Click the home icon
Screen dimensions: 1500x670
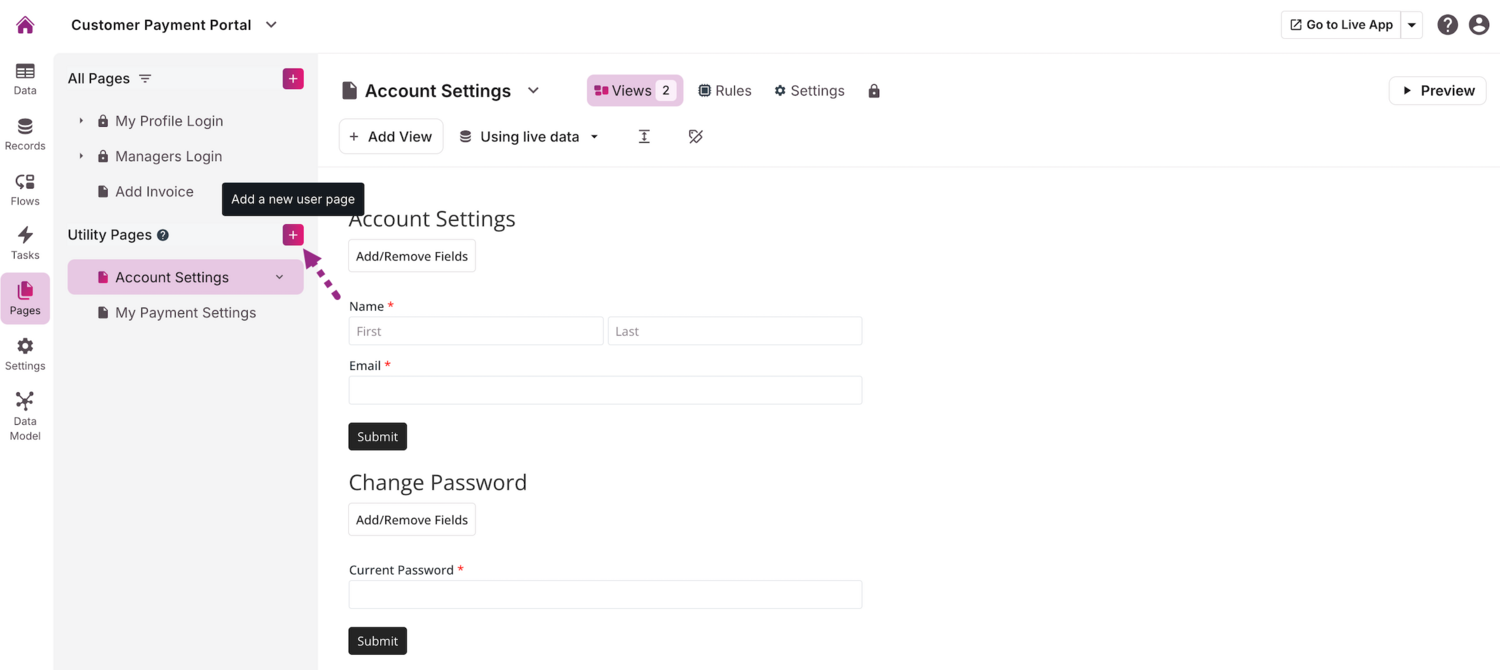pyautogui.click(x=25, y=25)
